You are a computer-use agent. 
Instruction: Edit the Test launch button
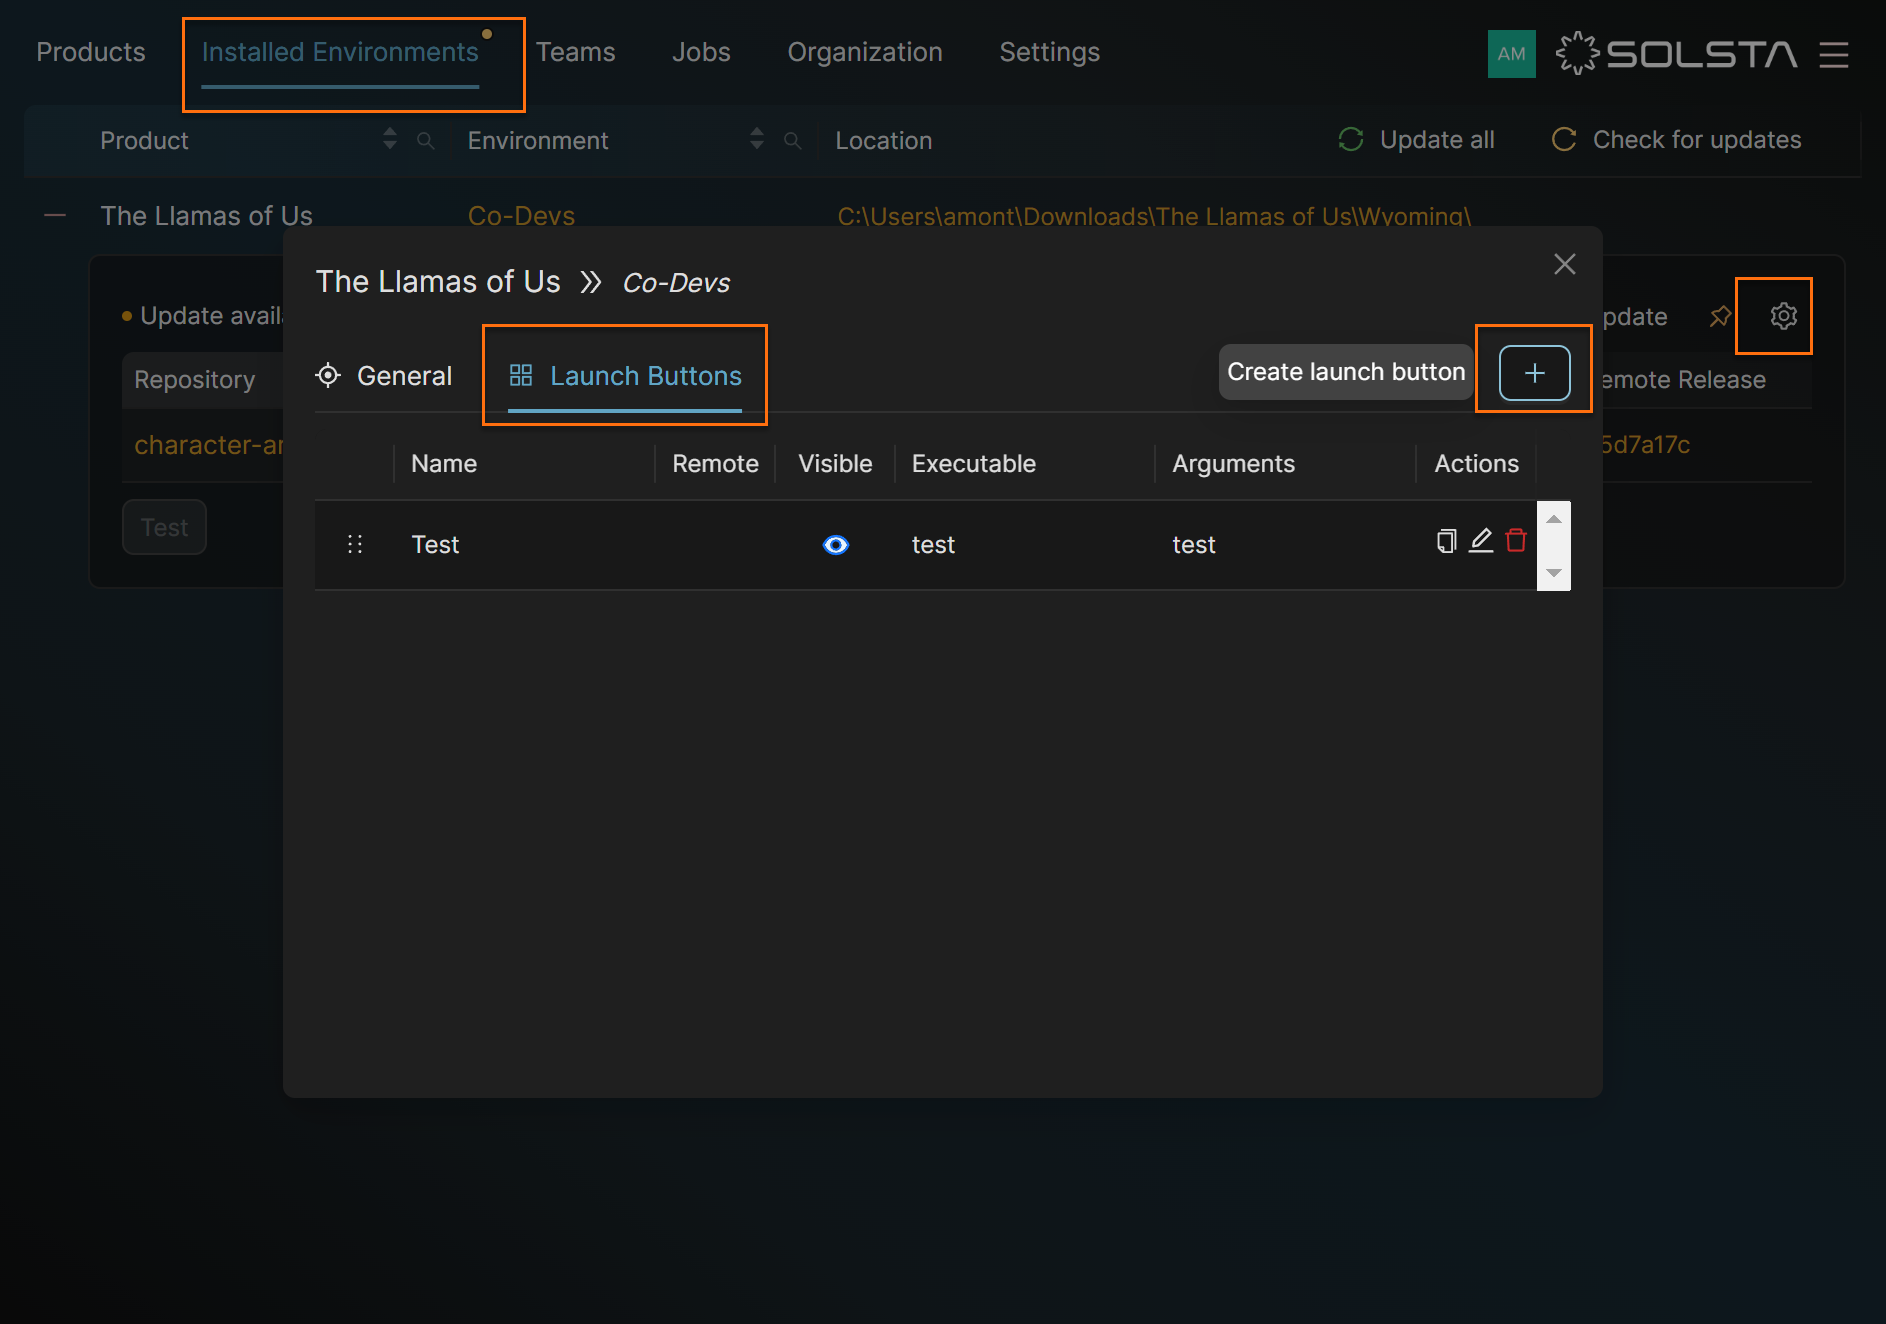(x=1481, y=541)
